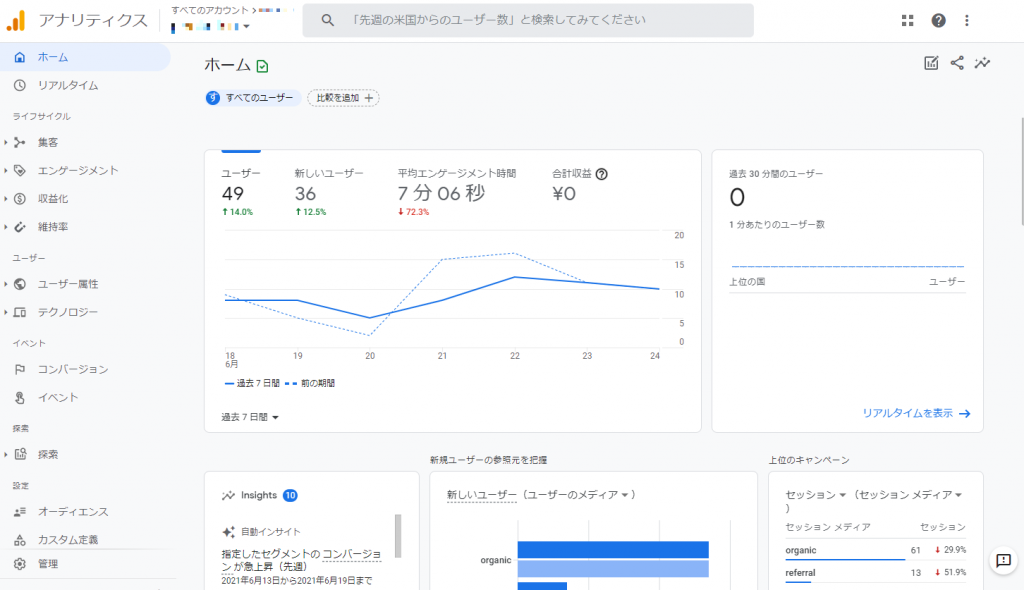Click the すべてのユーザー segment chip
The image size is (1024, 590).
252,98
